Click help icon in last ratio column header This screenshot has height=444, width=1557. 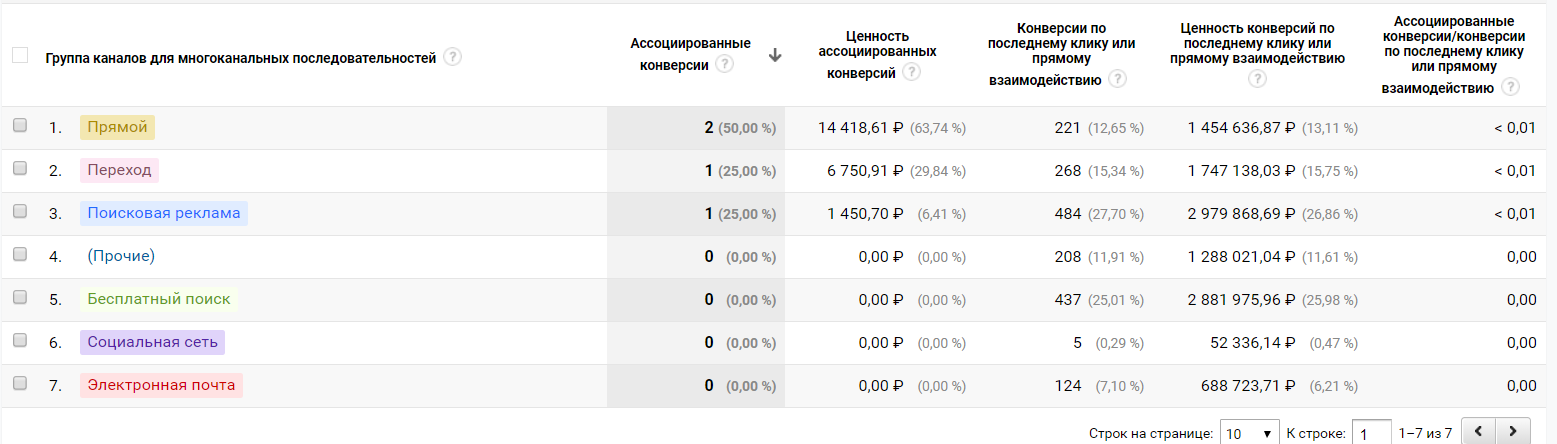1510,87
